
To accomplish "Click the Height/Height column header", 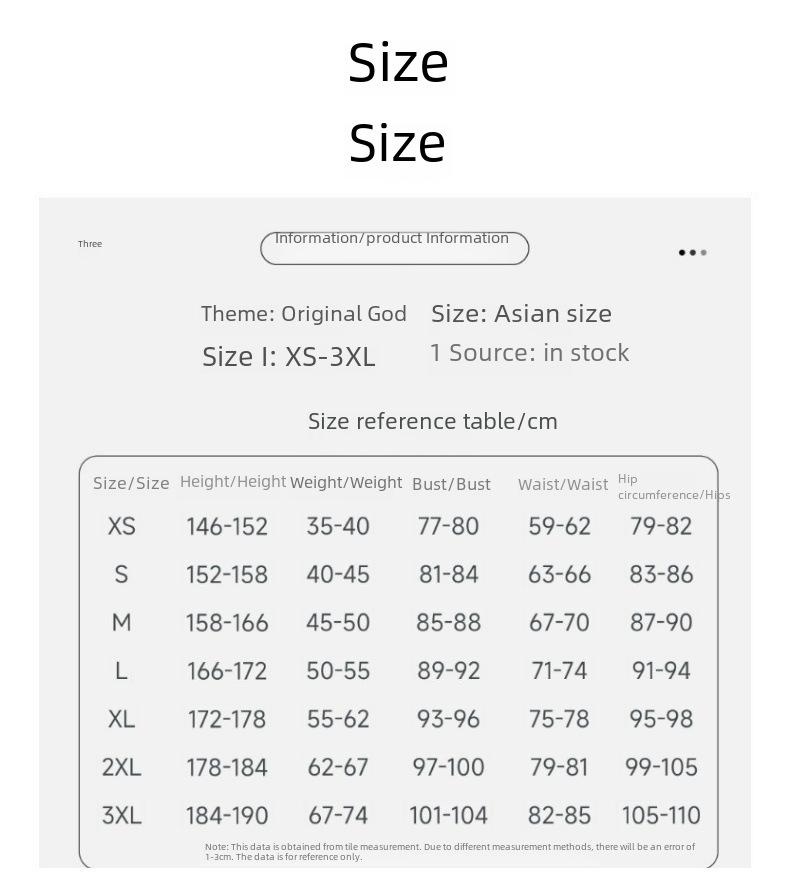I will point(233,482).
